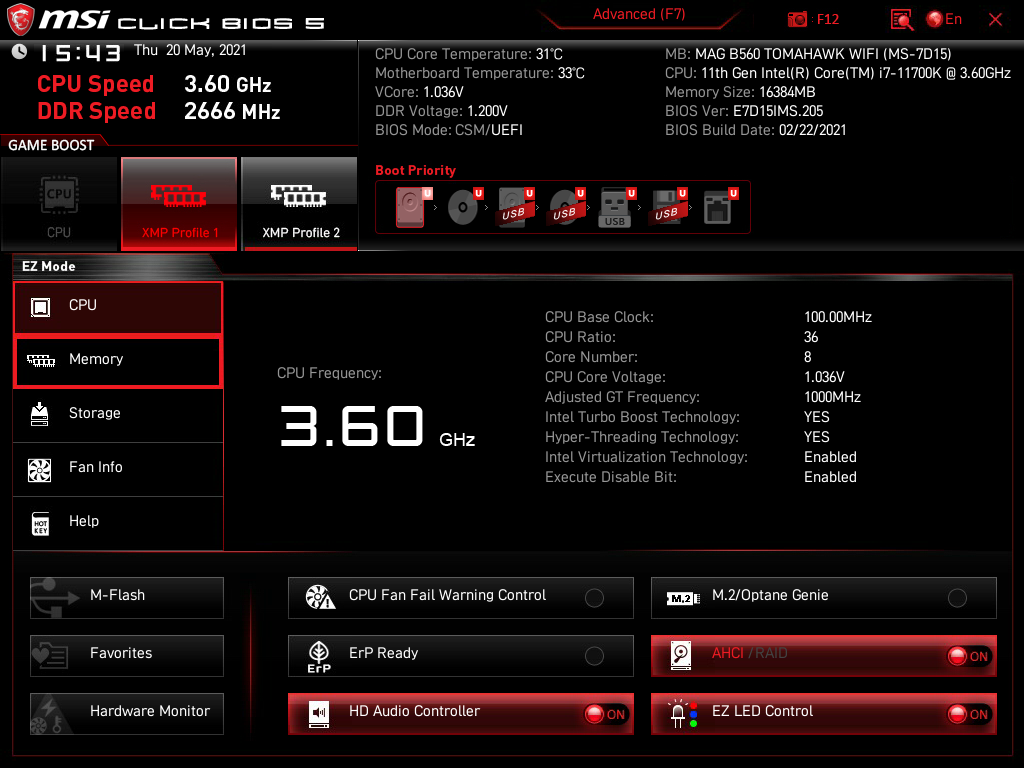This screenshot has width=1024, height=768.
Task: Open Hardware Monitor
Action: (127, 714)
